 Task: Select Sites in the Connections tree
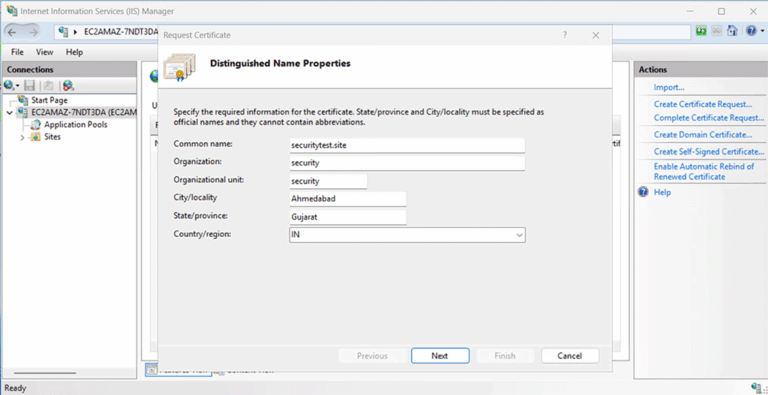(x=52, y=137)
